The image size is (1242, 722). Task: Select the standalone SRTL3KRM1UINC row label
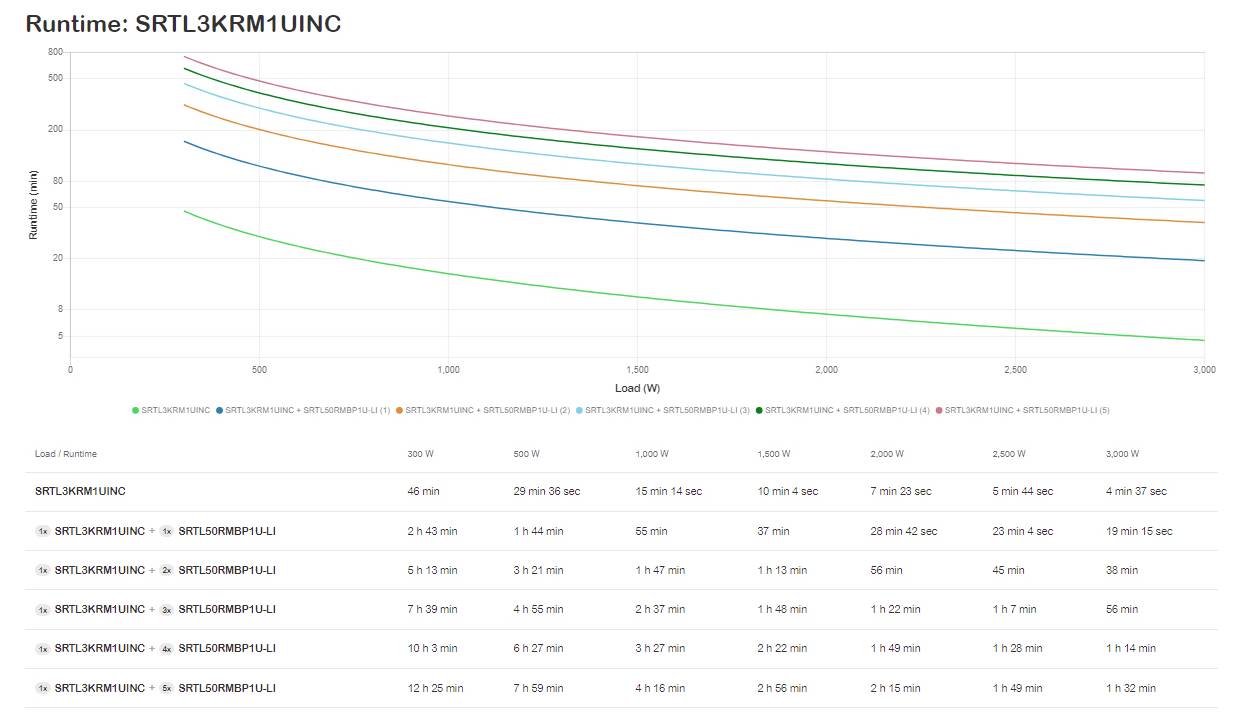click(x=80, y=491)
